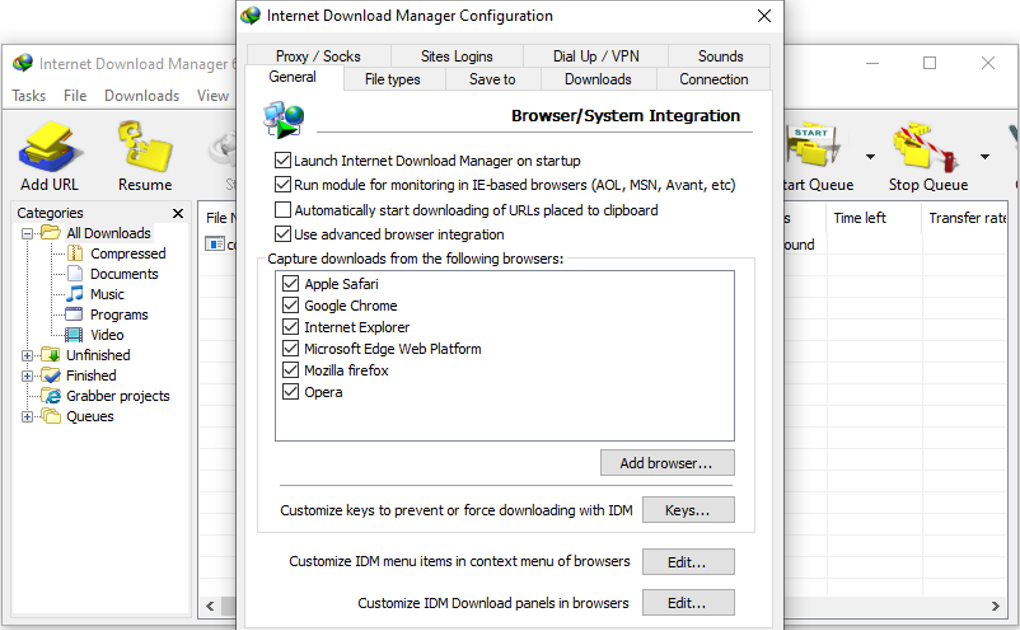
Task: Select the Grabber projects tree item
Action: point(118,396)
